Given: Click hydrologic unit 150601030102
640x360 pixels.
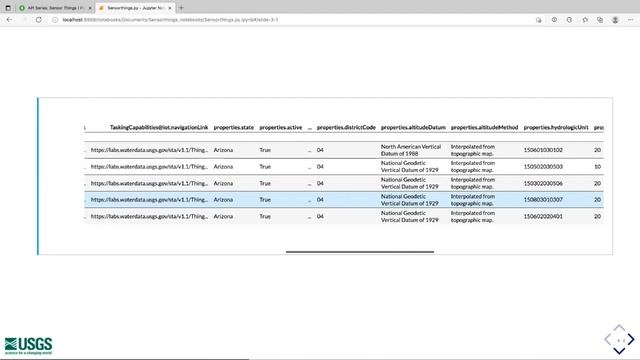Looking at the screenshot, I should (x=543, y=150).
